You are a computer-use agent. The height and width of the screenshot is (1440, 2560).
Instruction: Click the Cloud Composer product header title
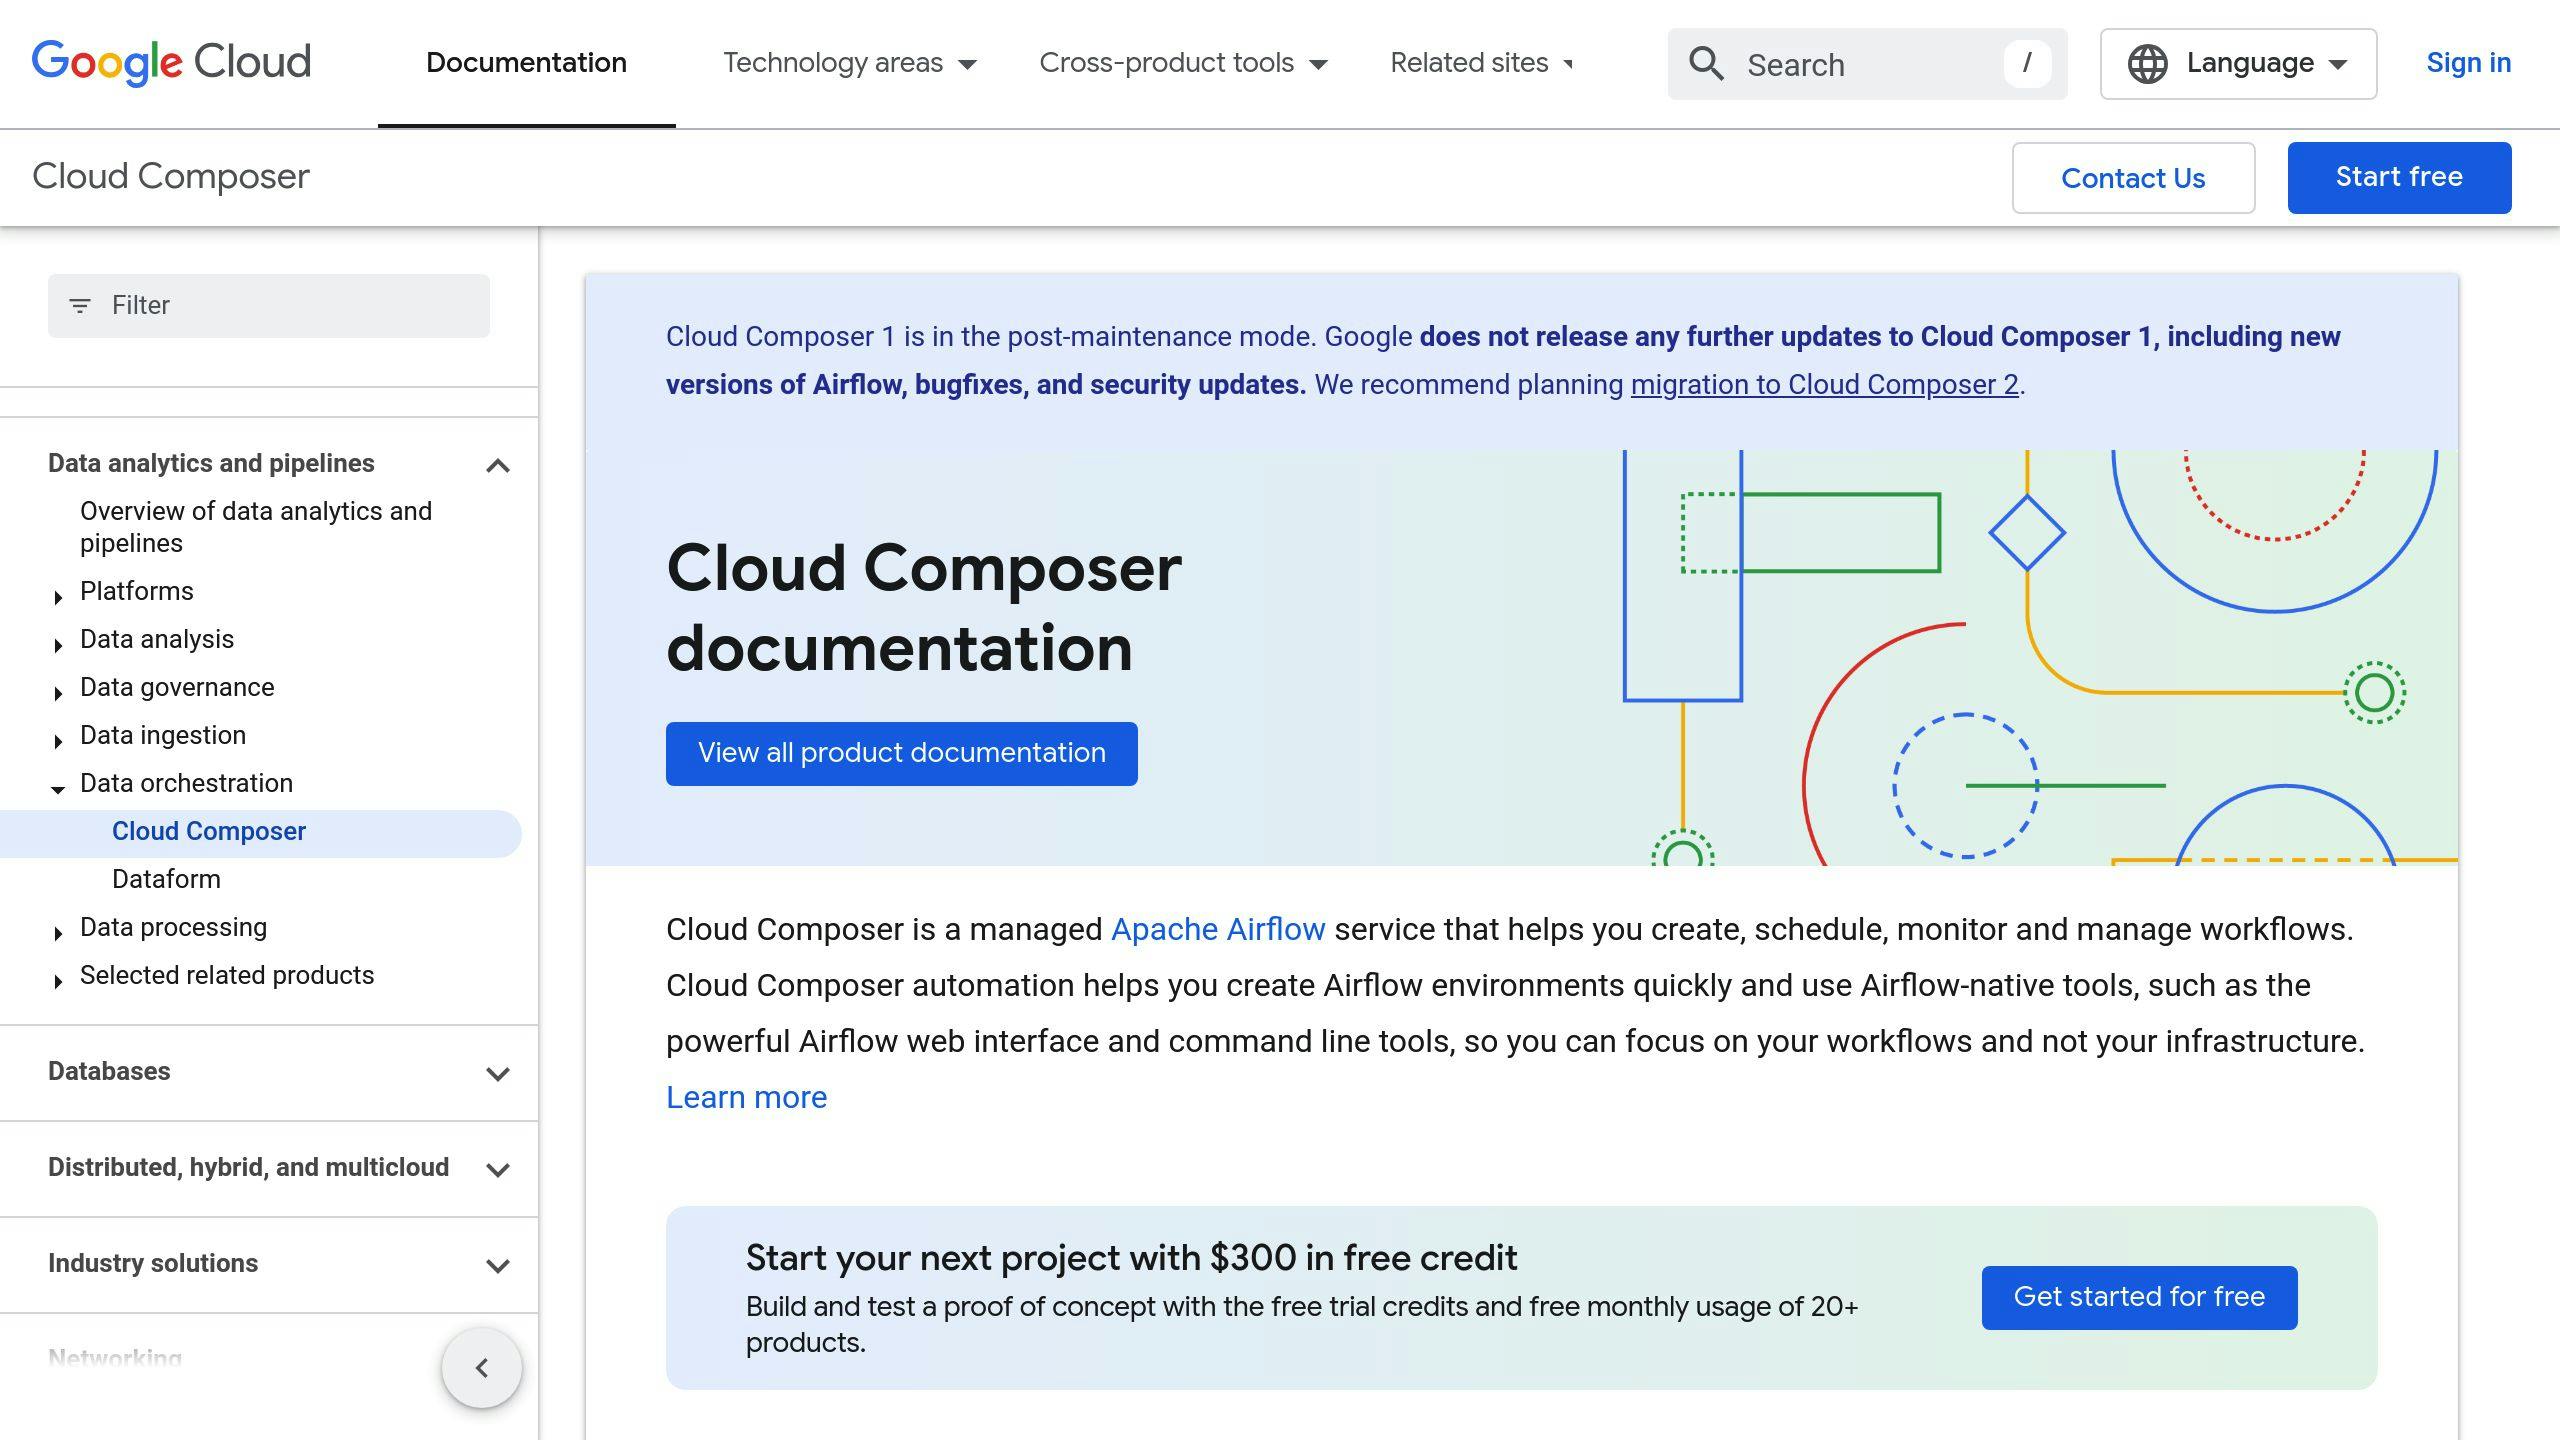[171, 177]
